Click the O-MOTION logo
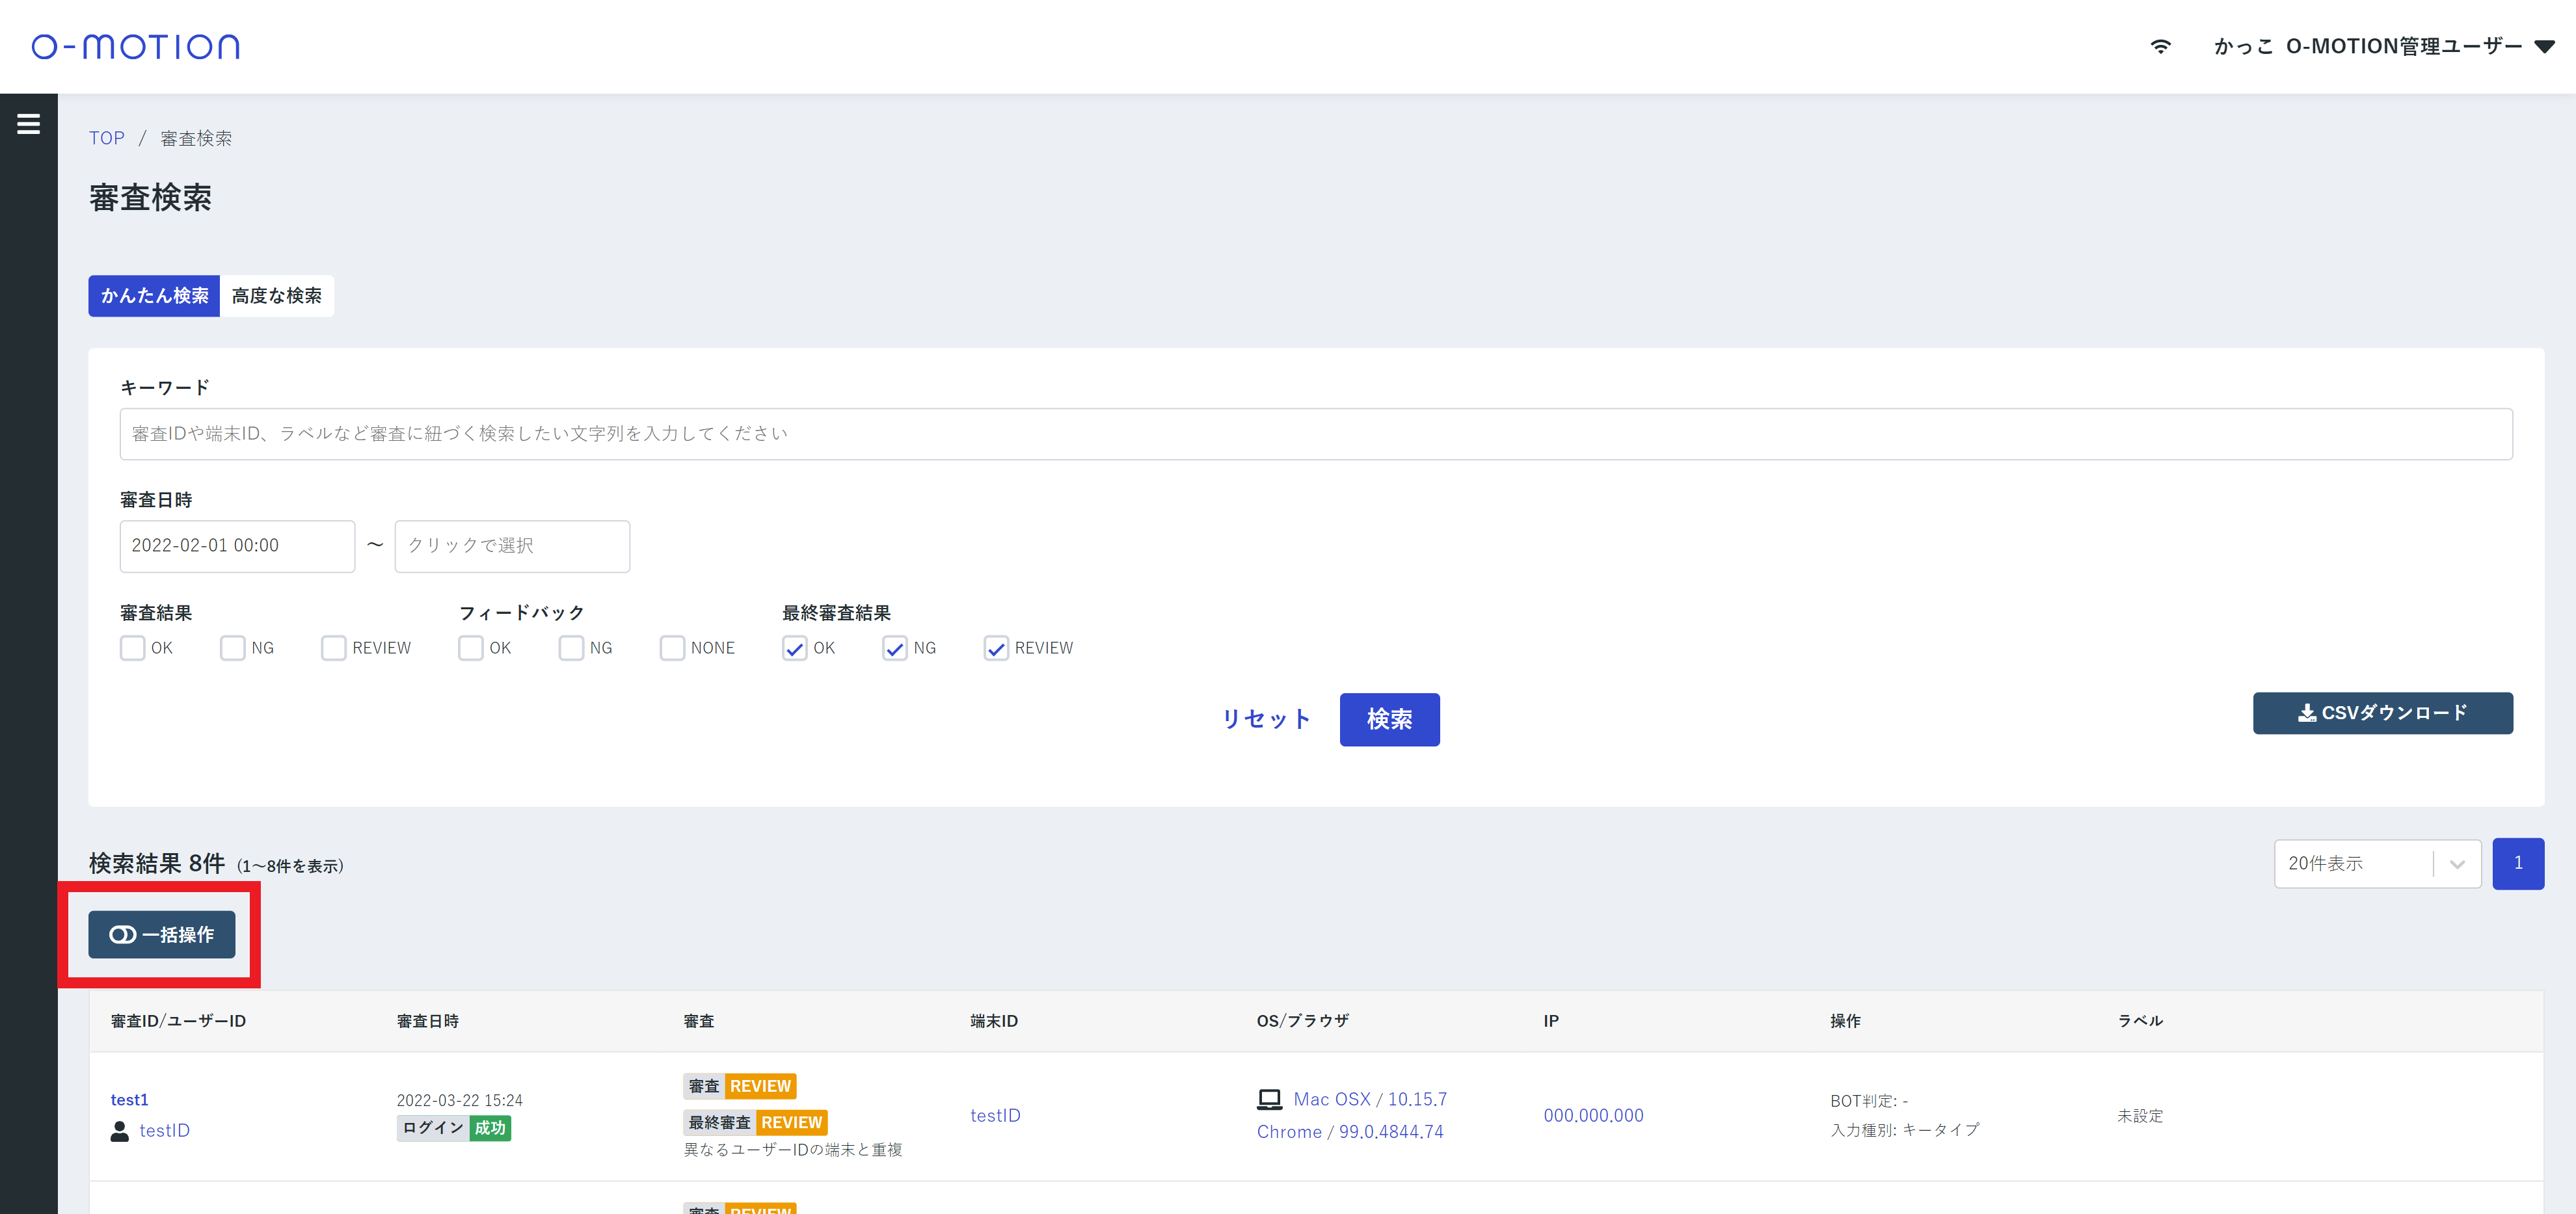The image size is (2576, 1214). (136, 47)
